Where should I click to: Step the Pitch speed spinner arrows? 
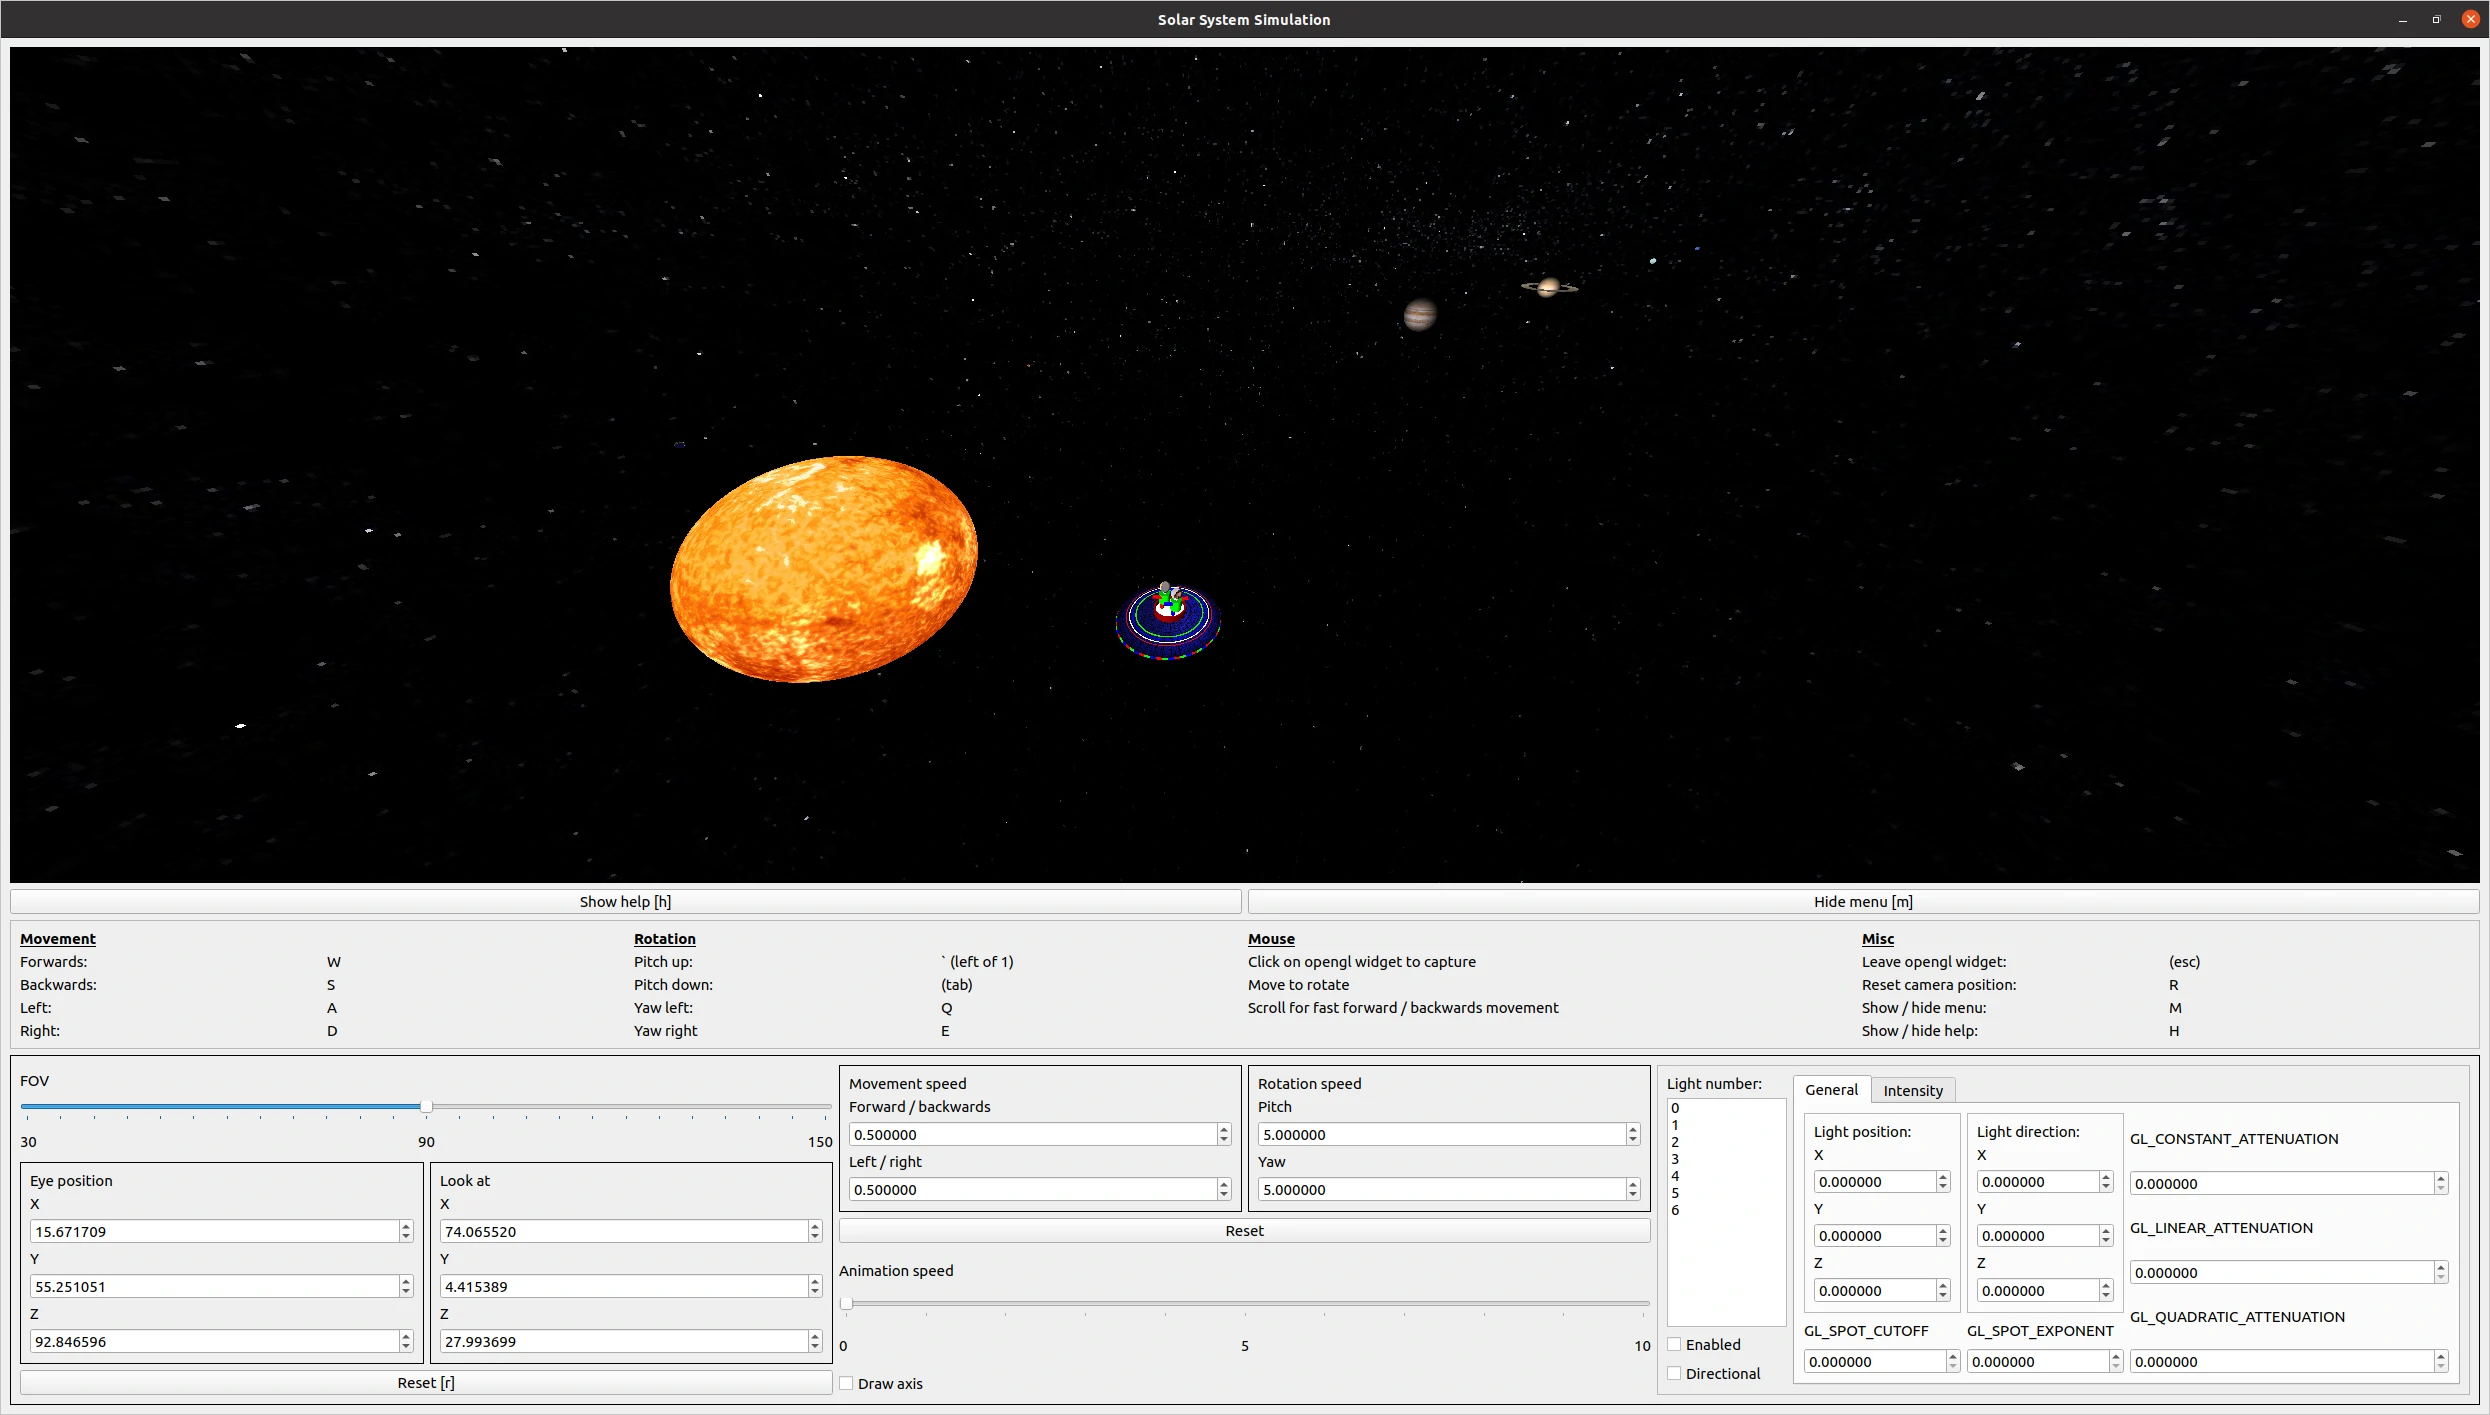click(x=1633, y=1134)
